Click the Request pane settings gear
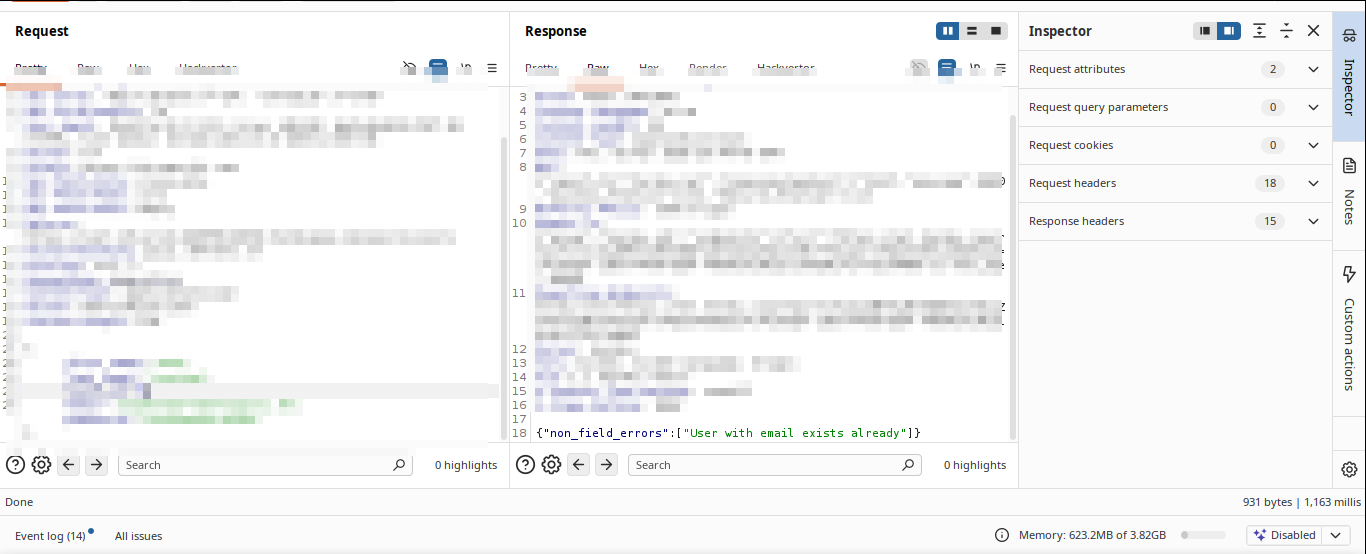Image resolution: width=1366 pixels, height=554 pixels. point(41,465)
